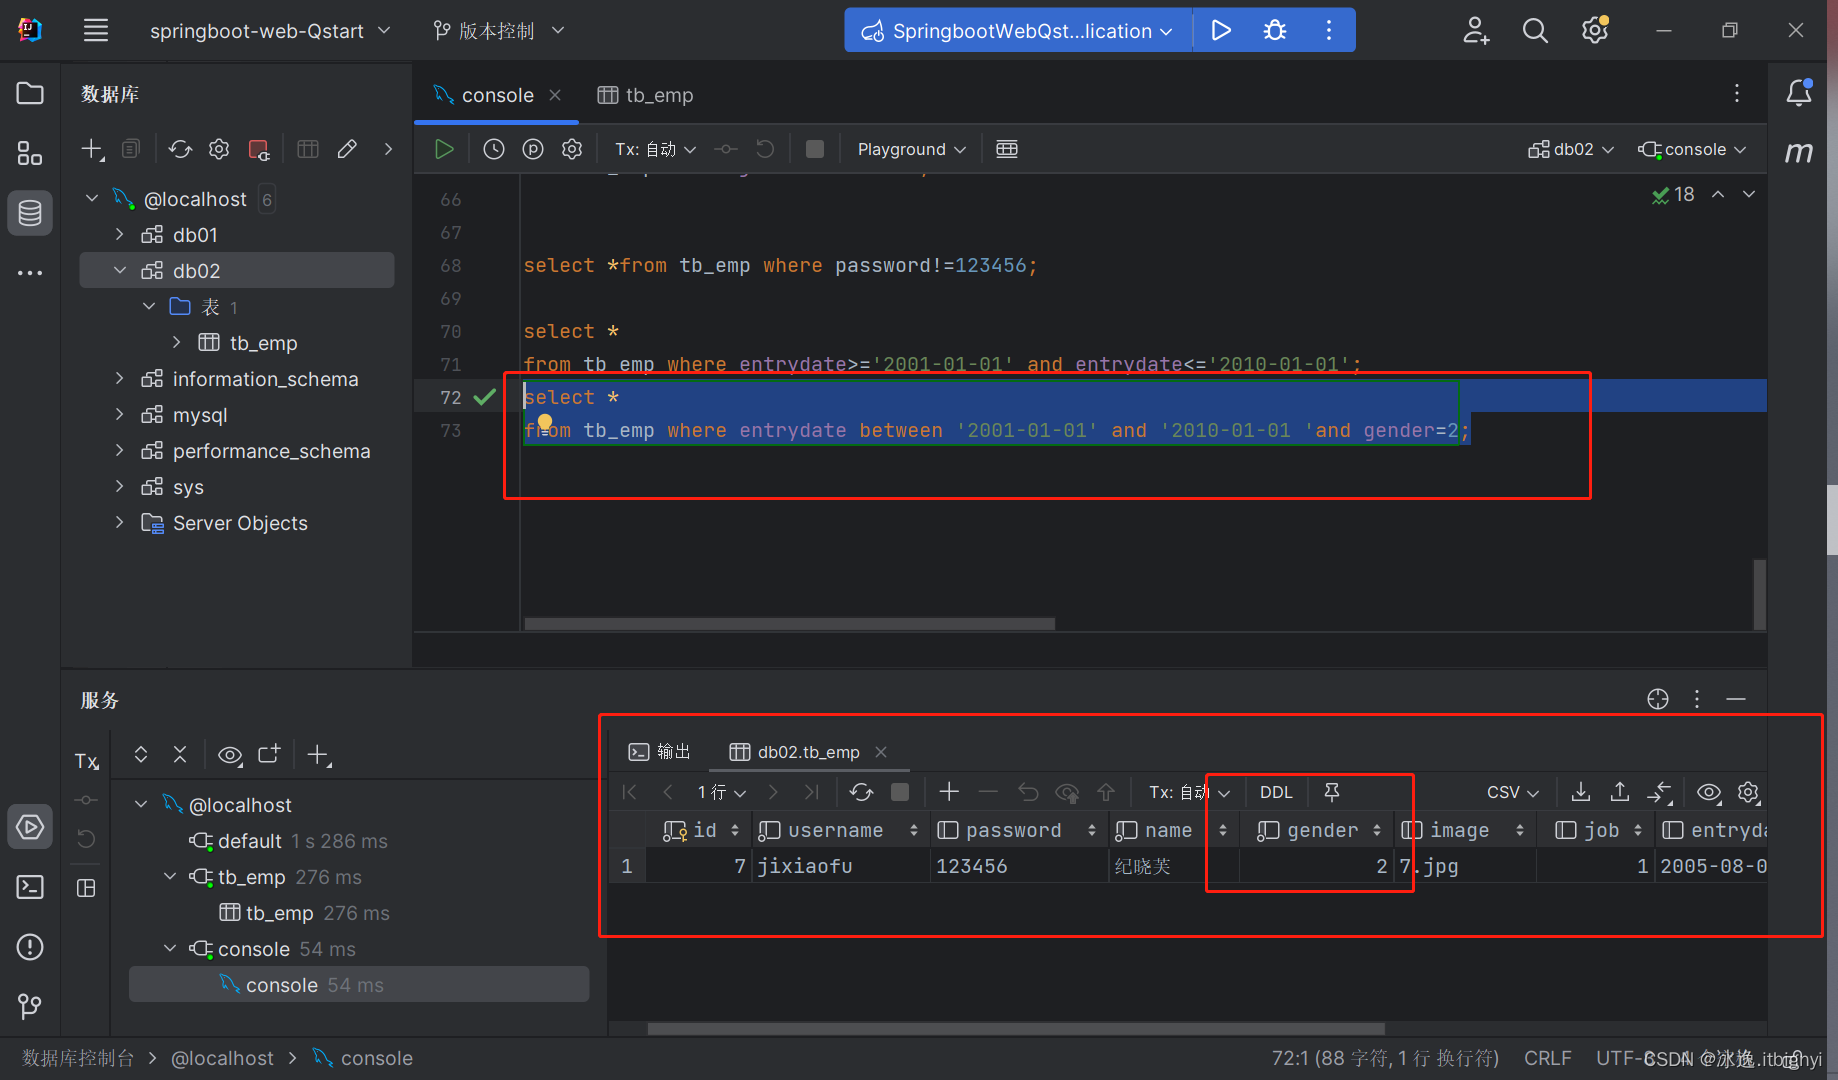Open the Playground dropdown

908,148
